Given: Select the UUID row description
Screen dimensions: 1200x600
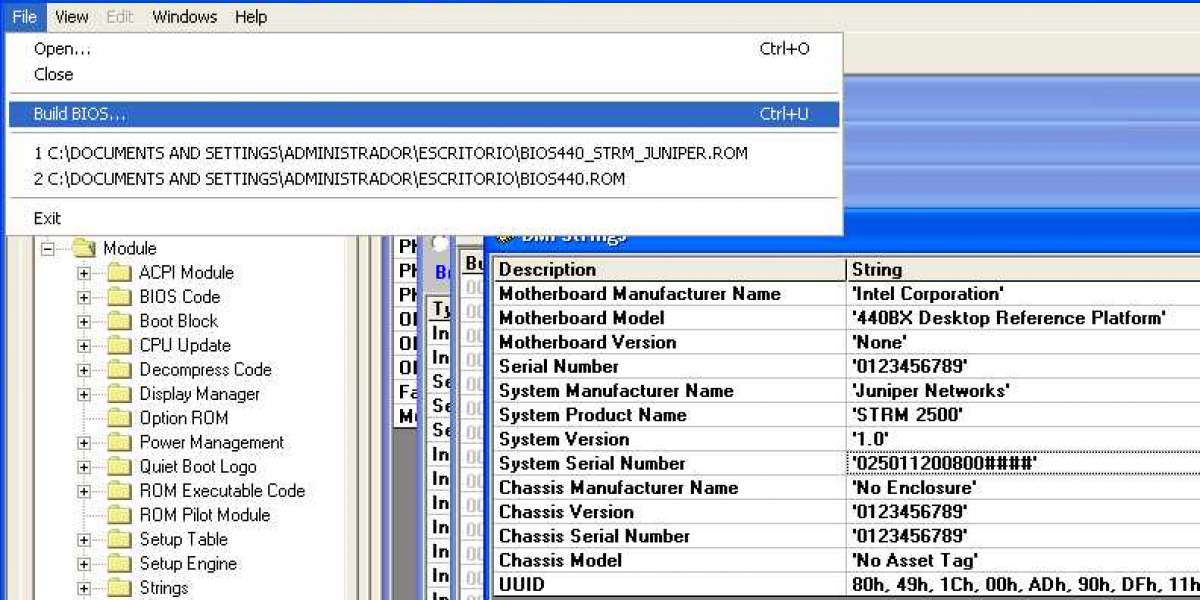Looking at the screenshot, I should (x=670, y=584).
